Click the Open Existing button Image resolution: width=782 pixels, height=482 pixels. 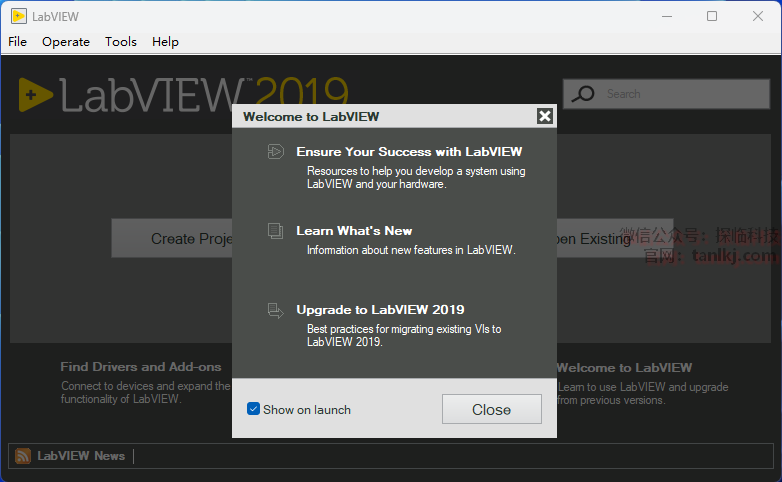point(614,238)
